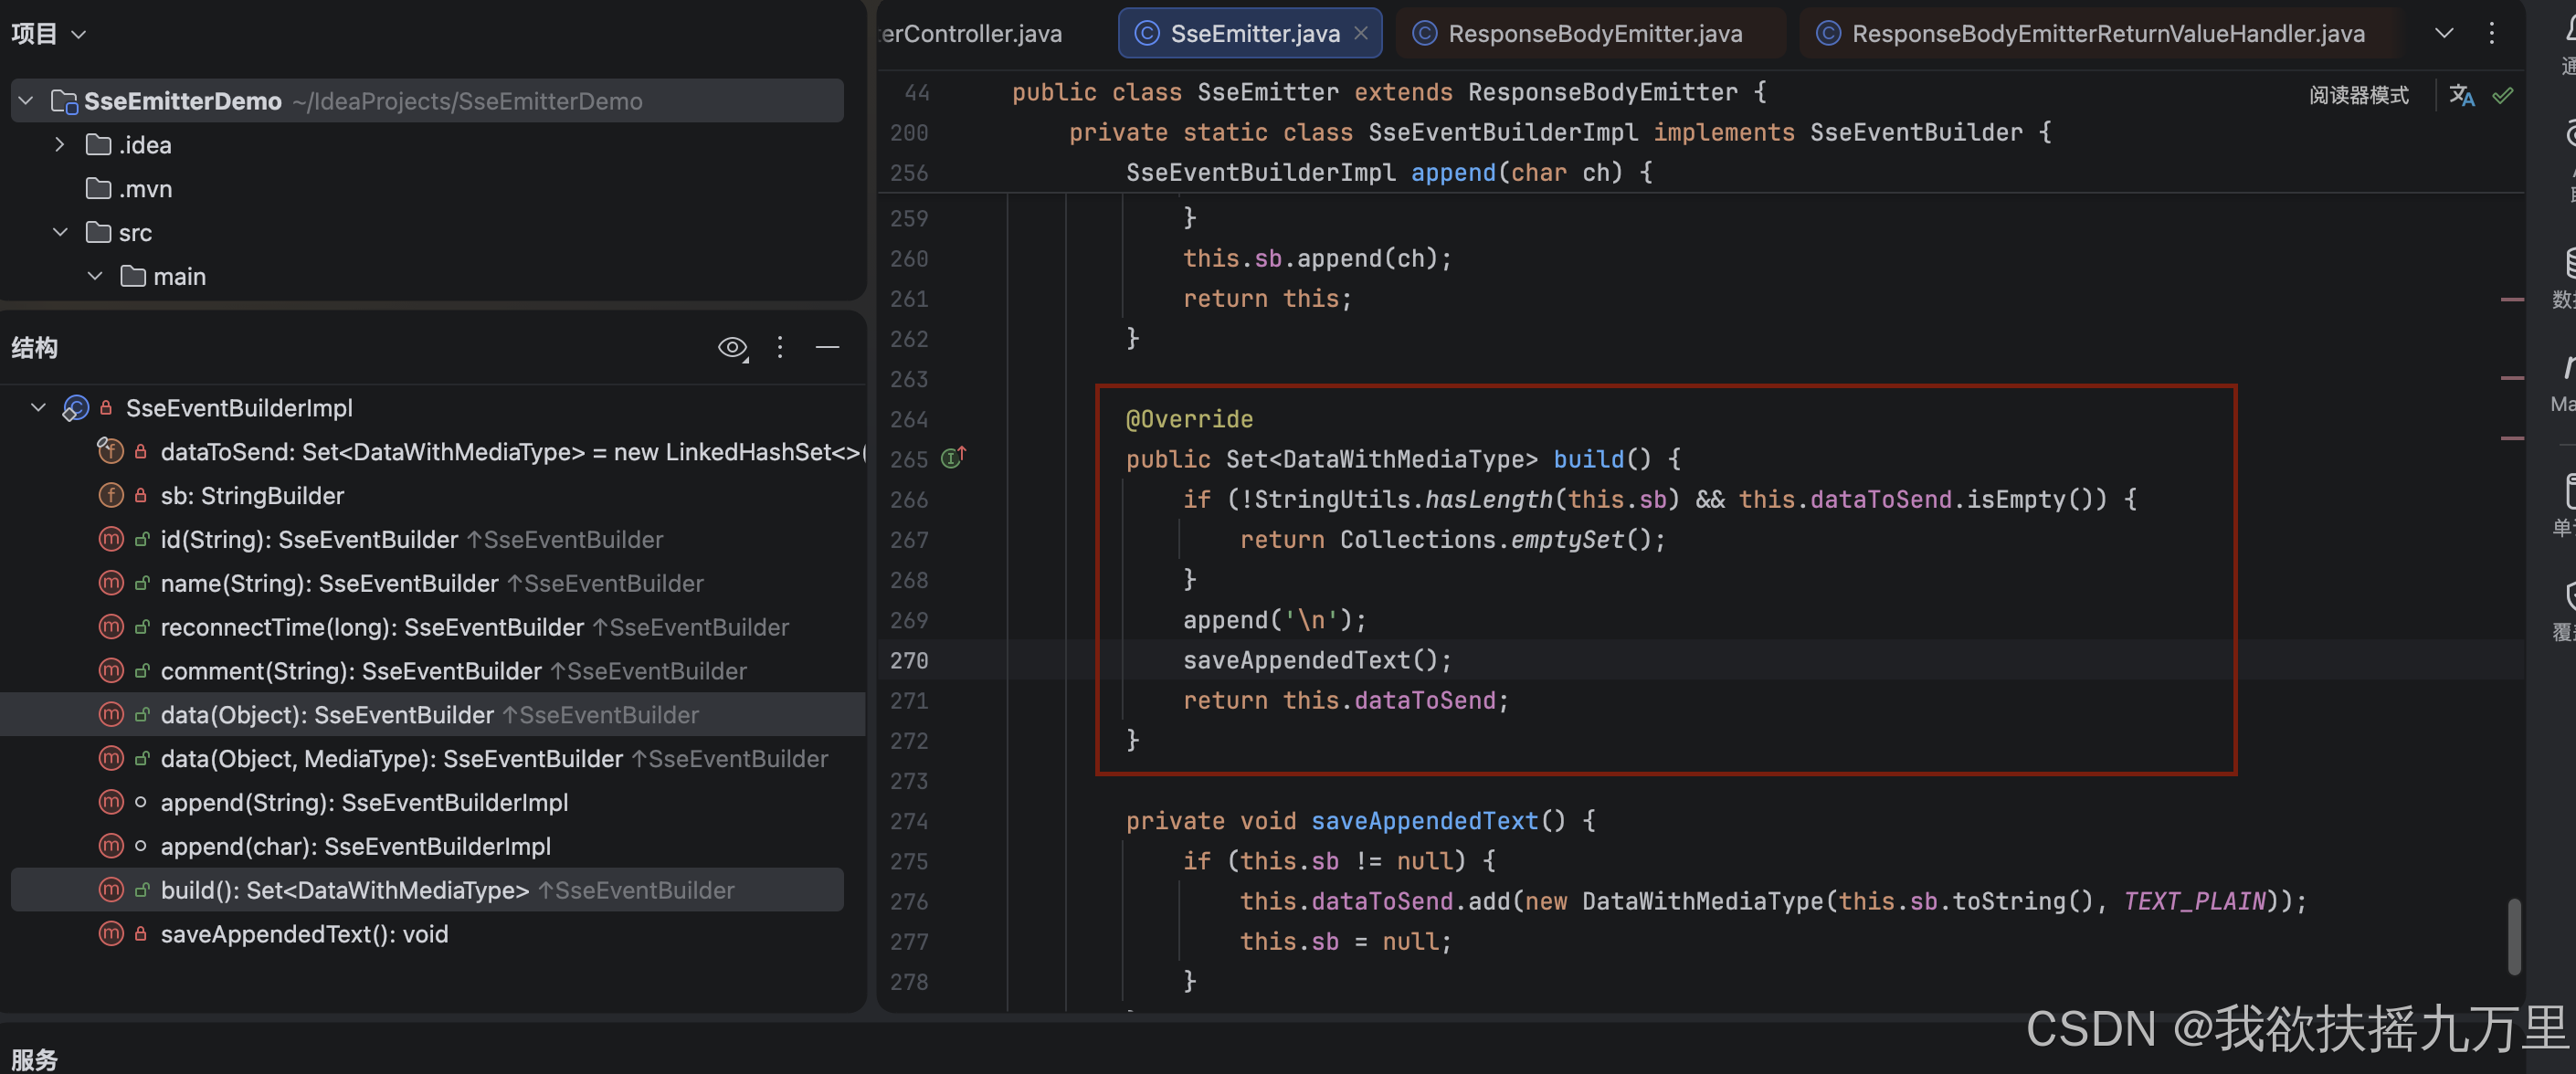Open the Services (服务) tool window
This screenshot has width=2576, height=1074.
pos(34,1060)
